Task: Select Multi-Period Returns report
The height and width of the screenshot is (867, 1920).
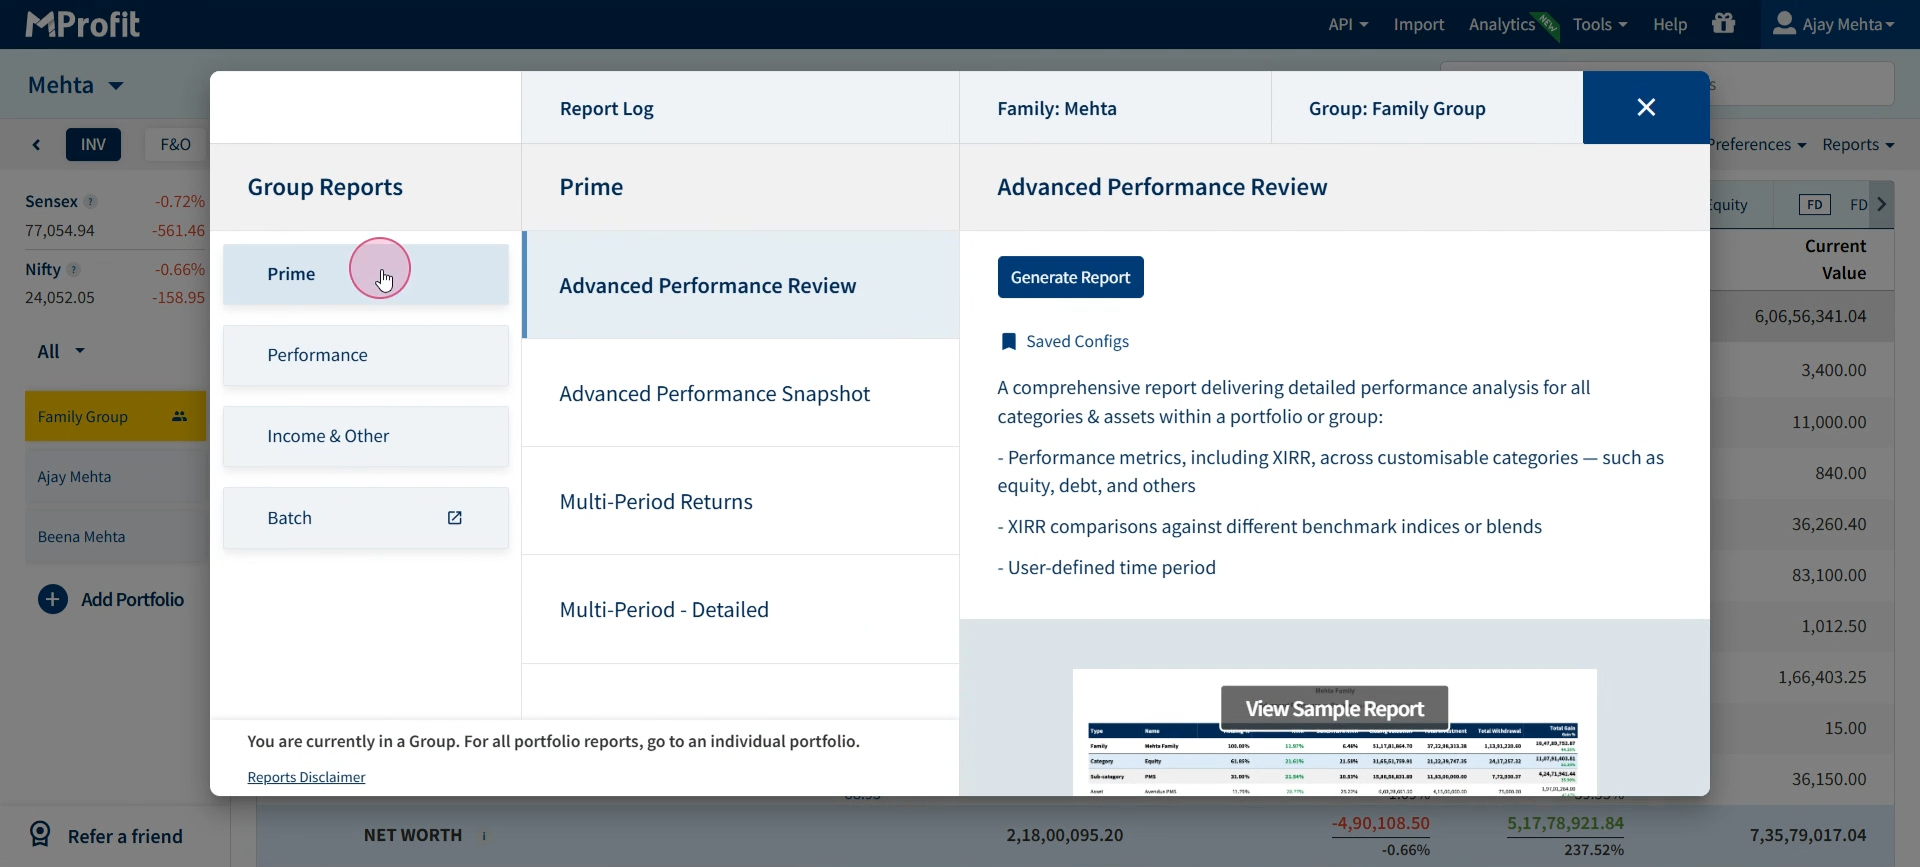Action: click(x=741, y=502)
